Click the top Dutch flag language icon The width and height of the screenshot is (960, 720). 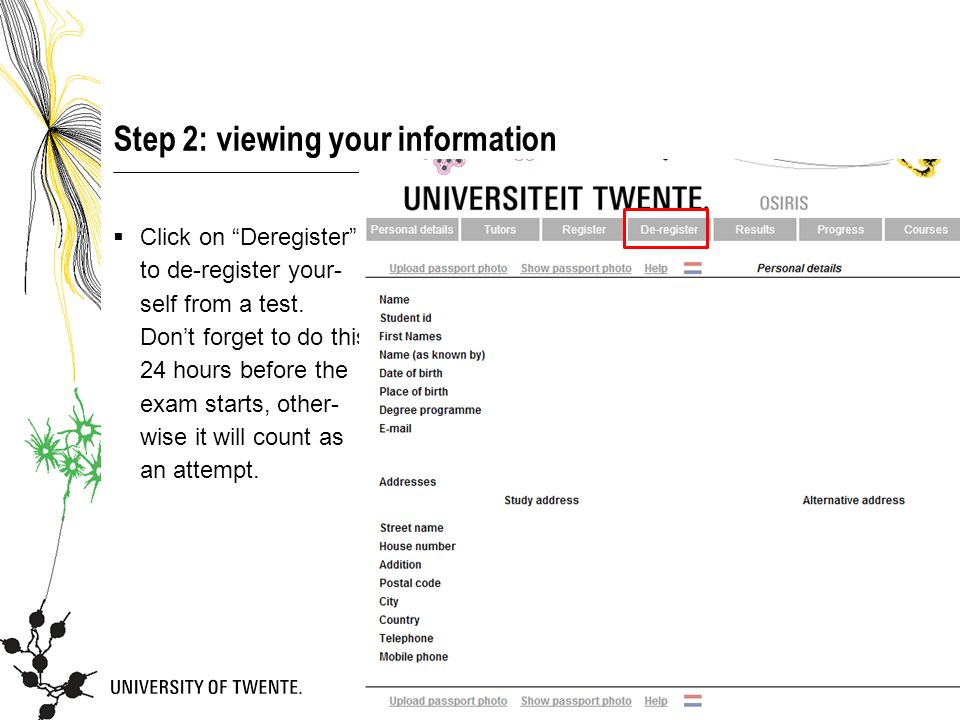point(692,268)
